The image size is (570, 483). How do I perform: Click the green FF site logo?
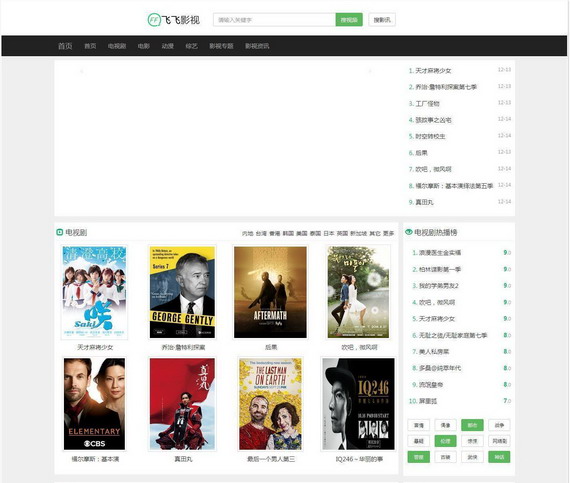coord(154,20)
